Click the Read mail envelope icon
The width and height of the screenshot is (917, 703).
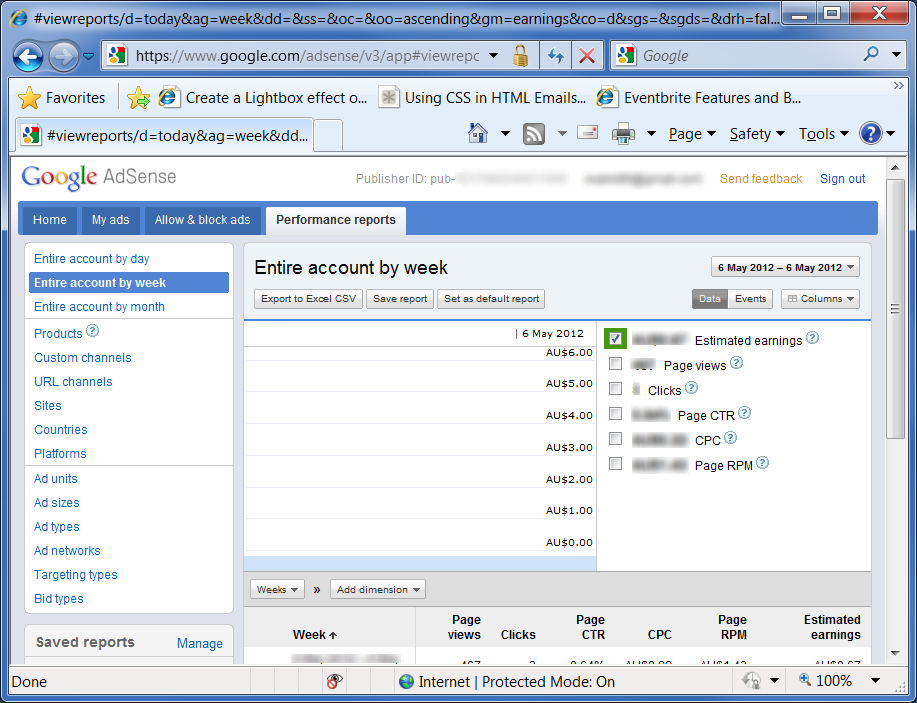tap(587, 132)
